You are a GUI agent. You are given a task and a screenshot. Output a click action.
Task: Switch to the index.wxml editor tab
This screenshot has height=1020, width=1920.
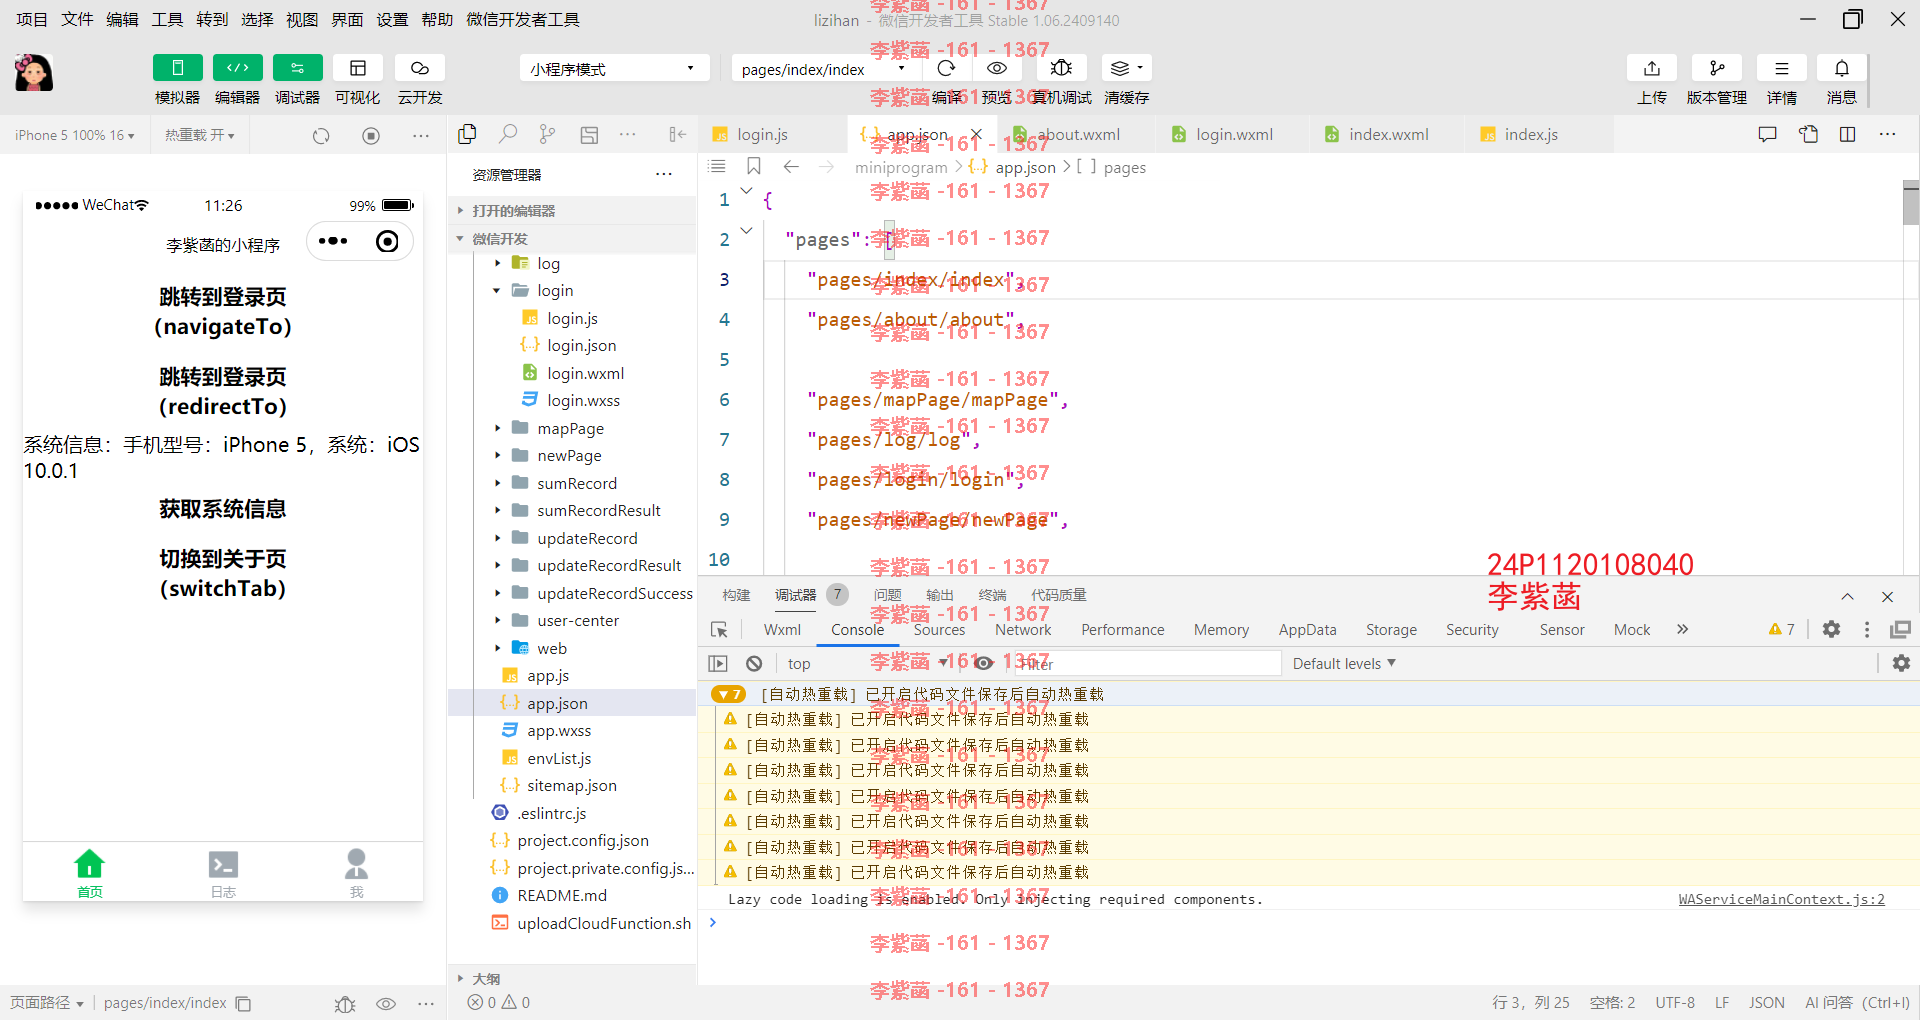pyautogui.click(x=1388, y=135)
